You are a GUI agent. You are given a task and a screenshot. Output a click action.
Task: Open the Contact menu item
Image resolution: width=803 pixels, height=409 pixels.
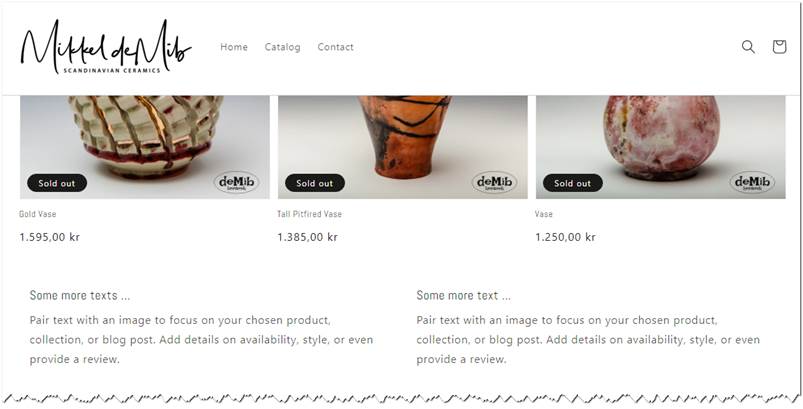click(335, 47)
